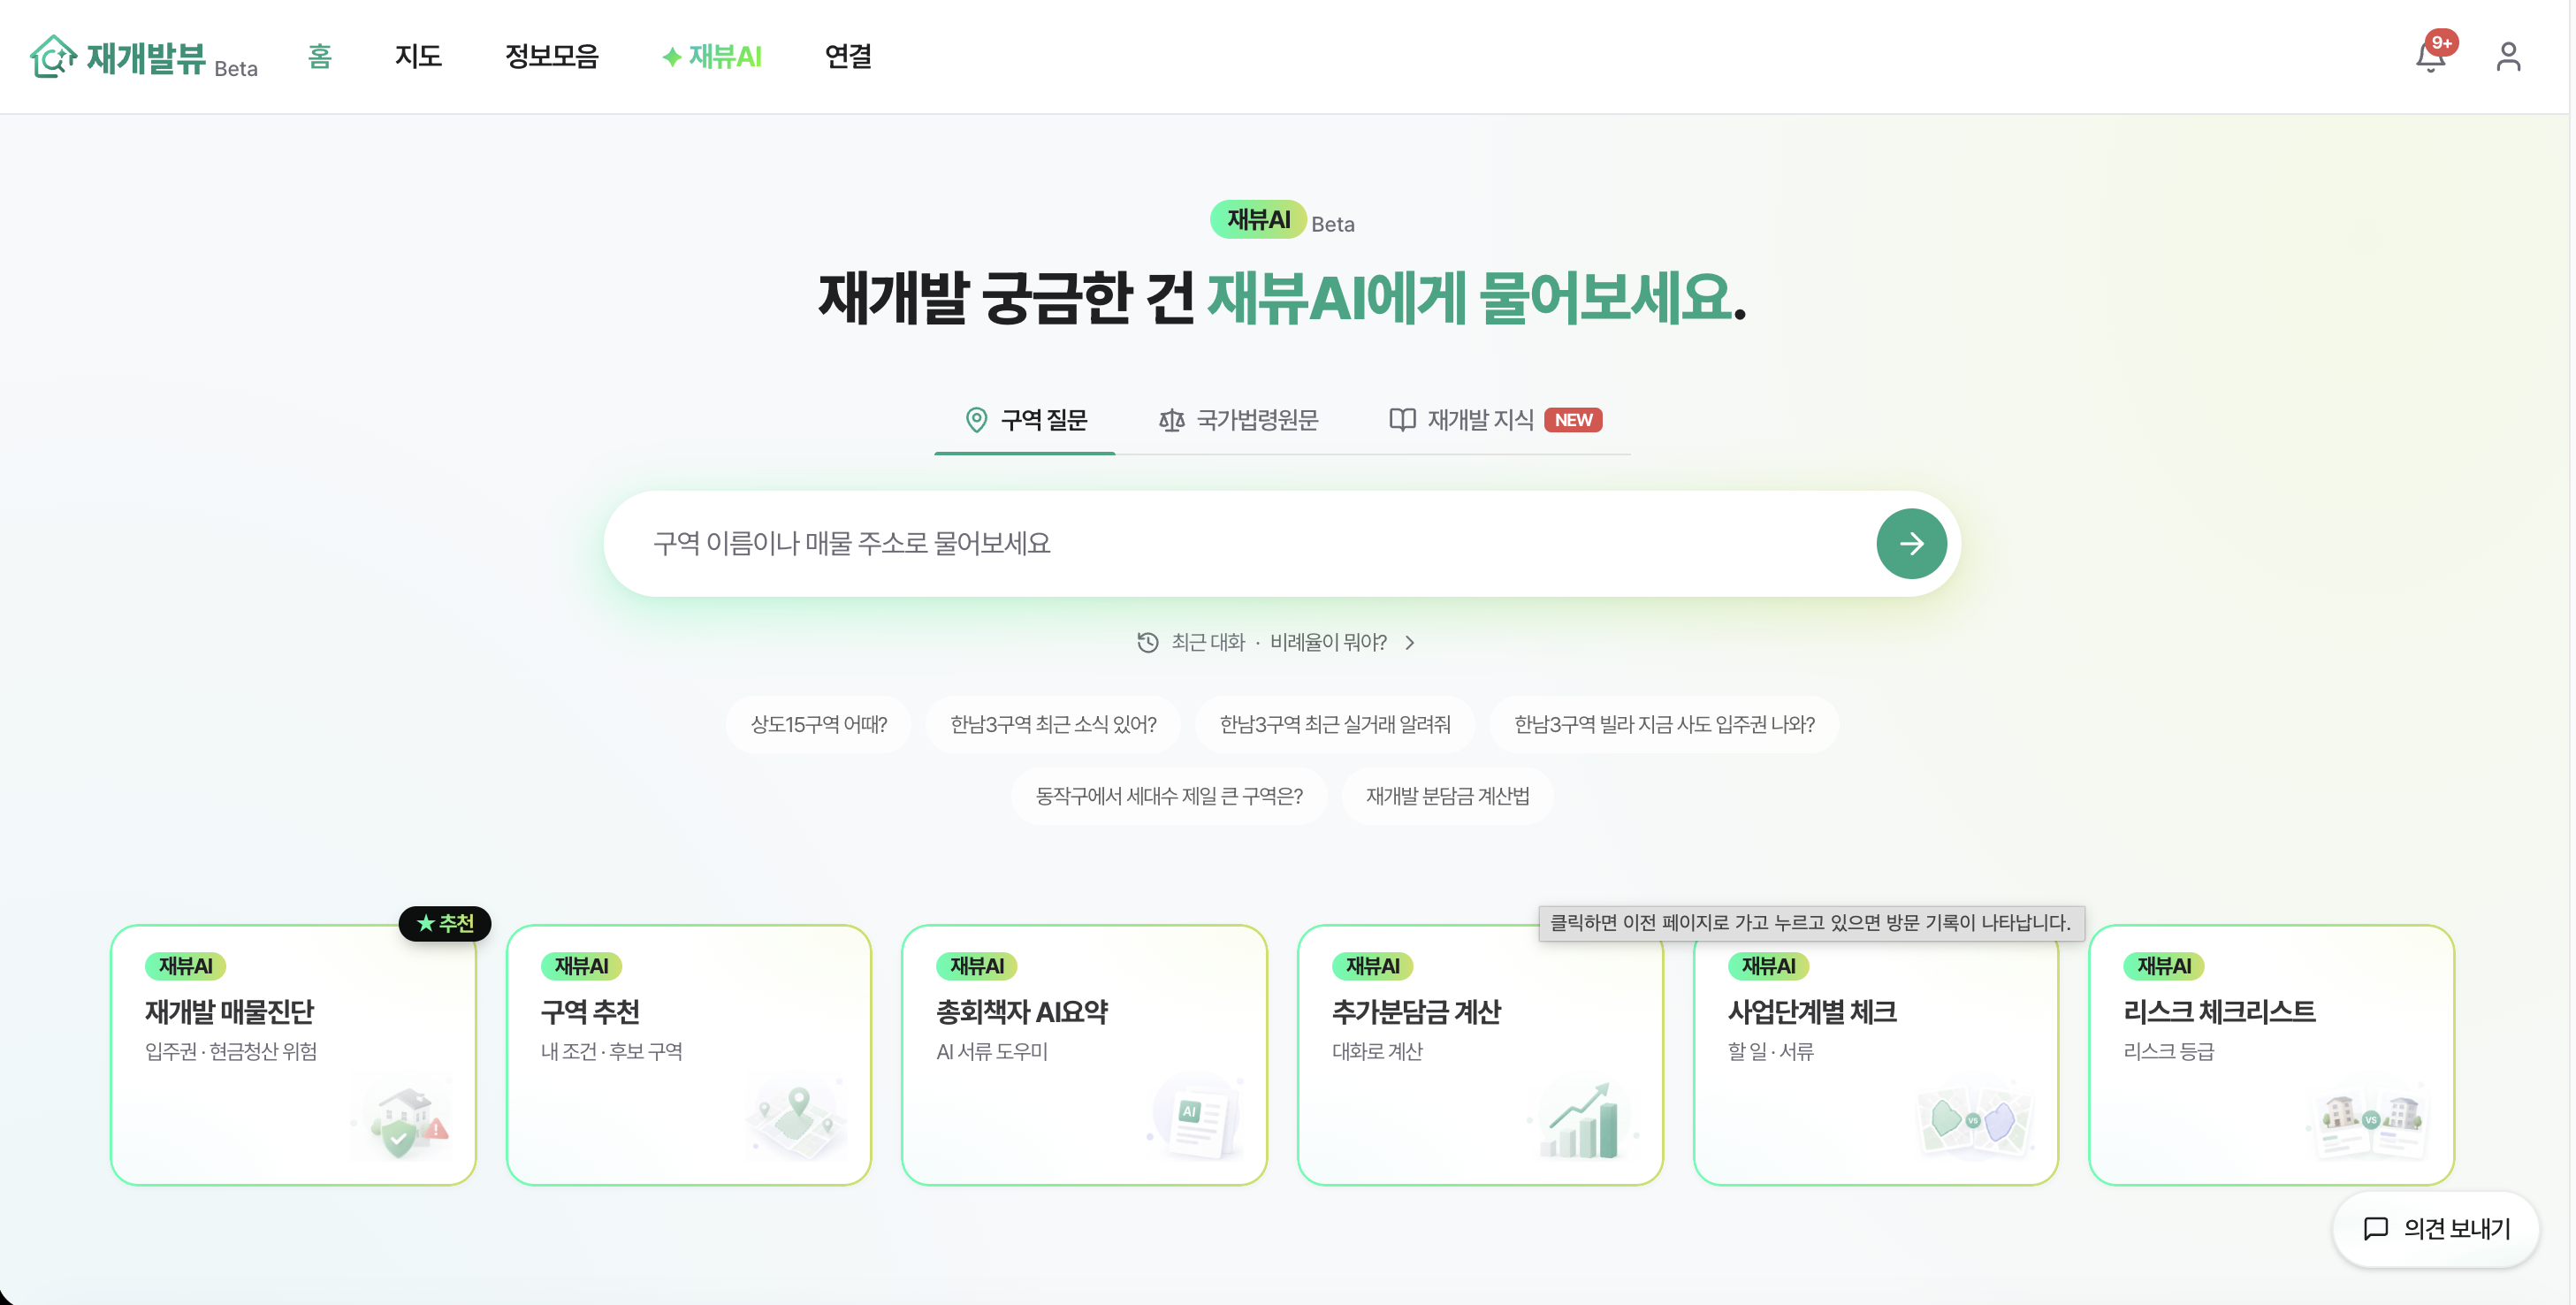The image size is (2576, 1305).
Task: Select the 구역 질문 tab
Action: (x=1025, y=420)
